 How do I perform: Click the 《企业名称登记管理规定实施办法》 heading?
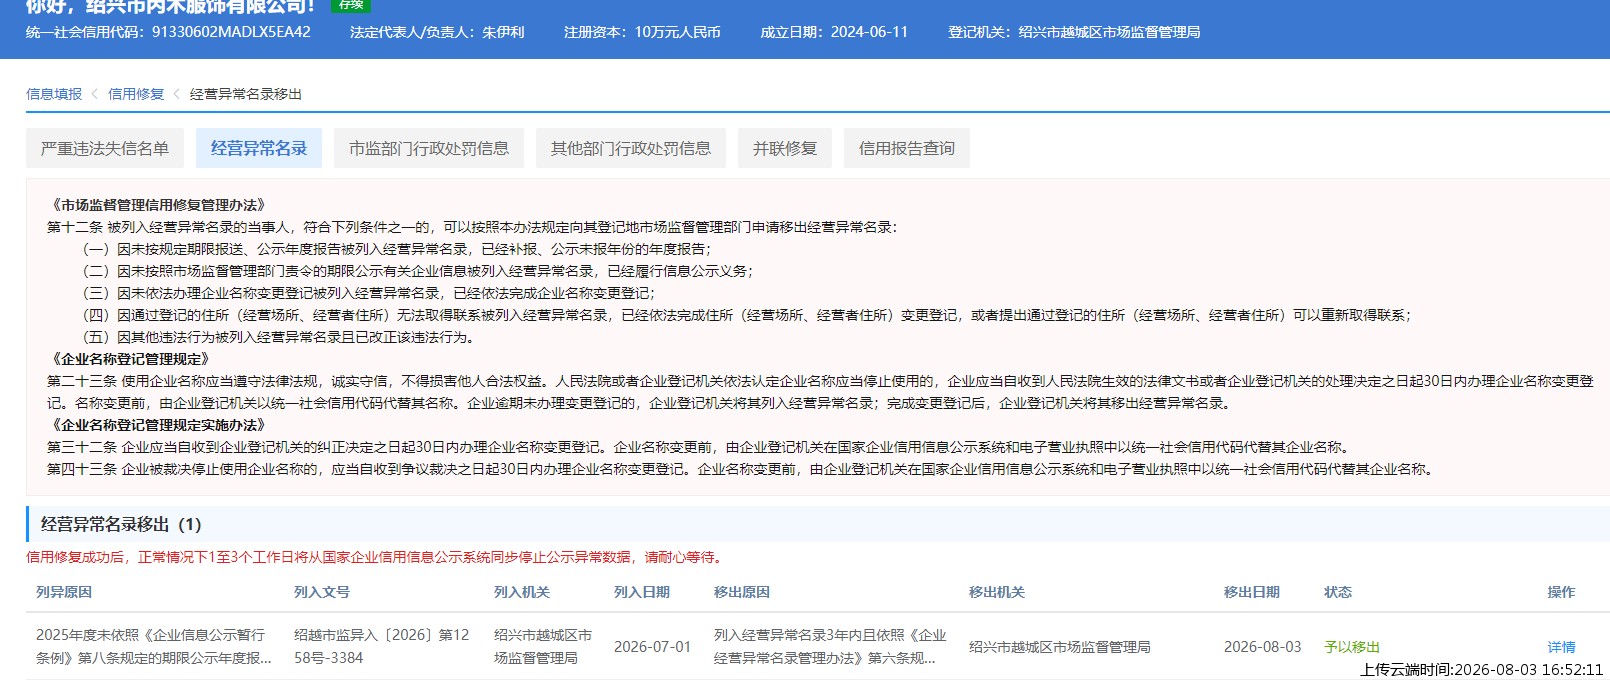pyautogui.click(x=159, y=425)
